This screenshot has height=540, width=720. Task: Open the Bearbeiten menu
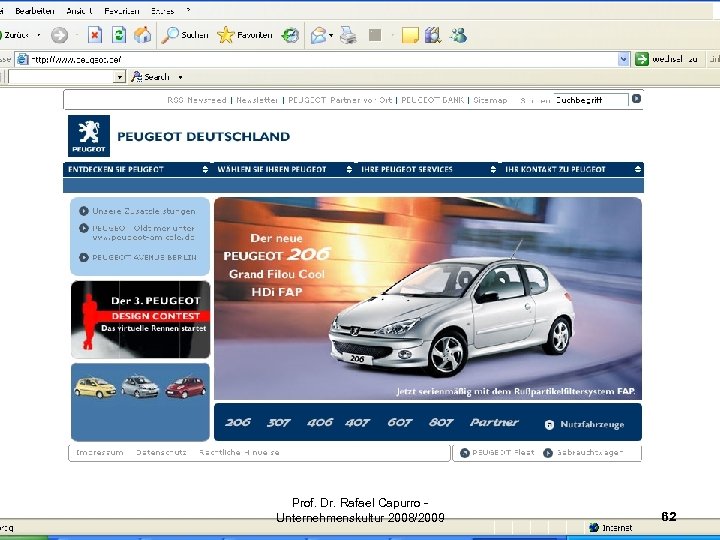pos(34,11)
